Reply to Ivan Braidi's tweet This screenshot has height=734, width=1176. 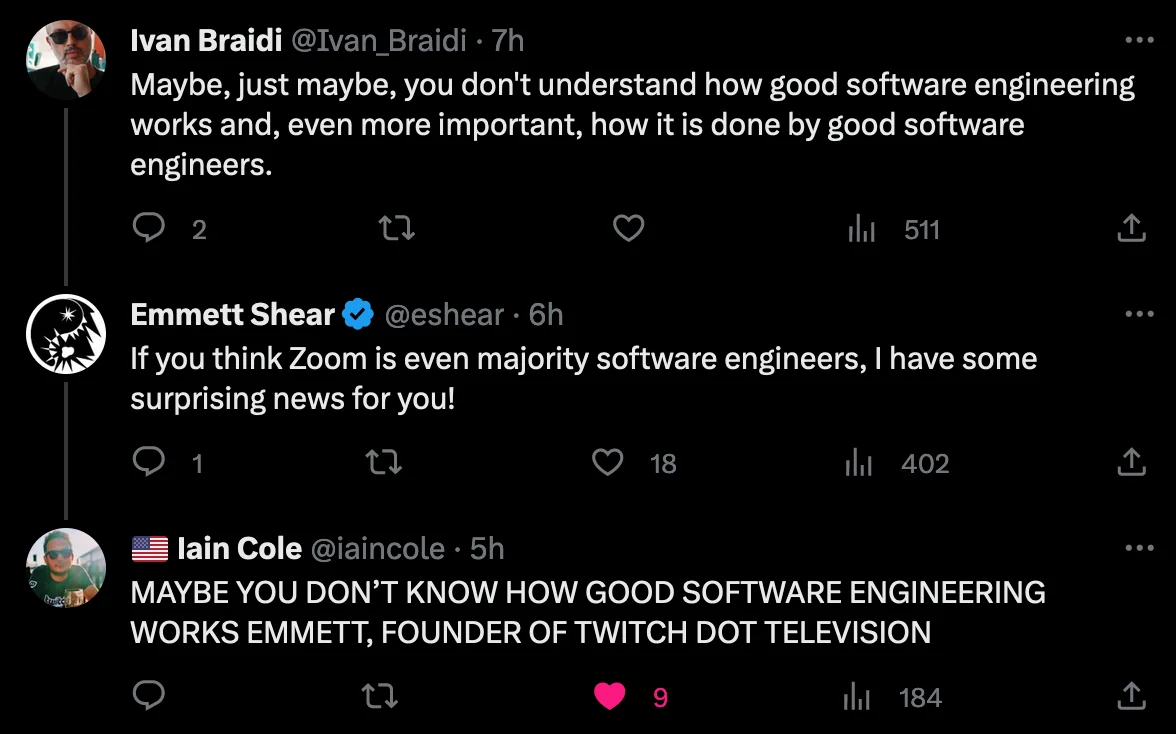click(x=148, y=227)
